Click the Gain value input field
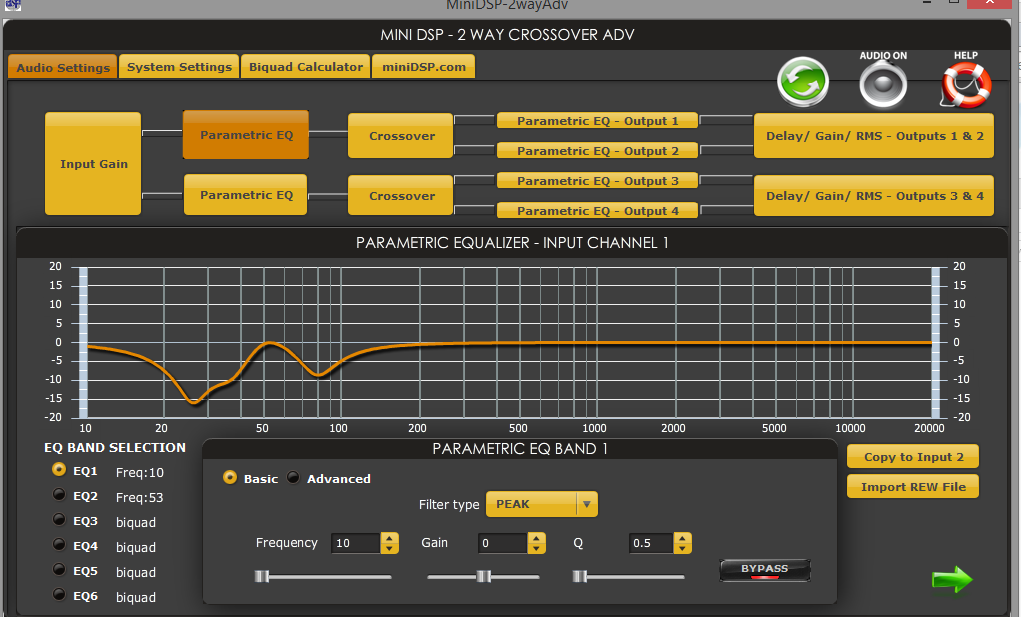 (502, 543)
